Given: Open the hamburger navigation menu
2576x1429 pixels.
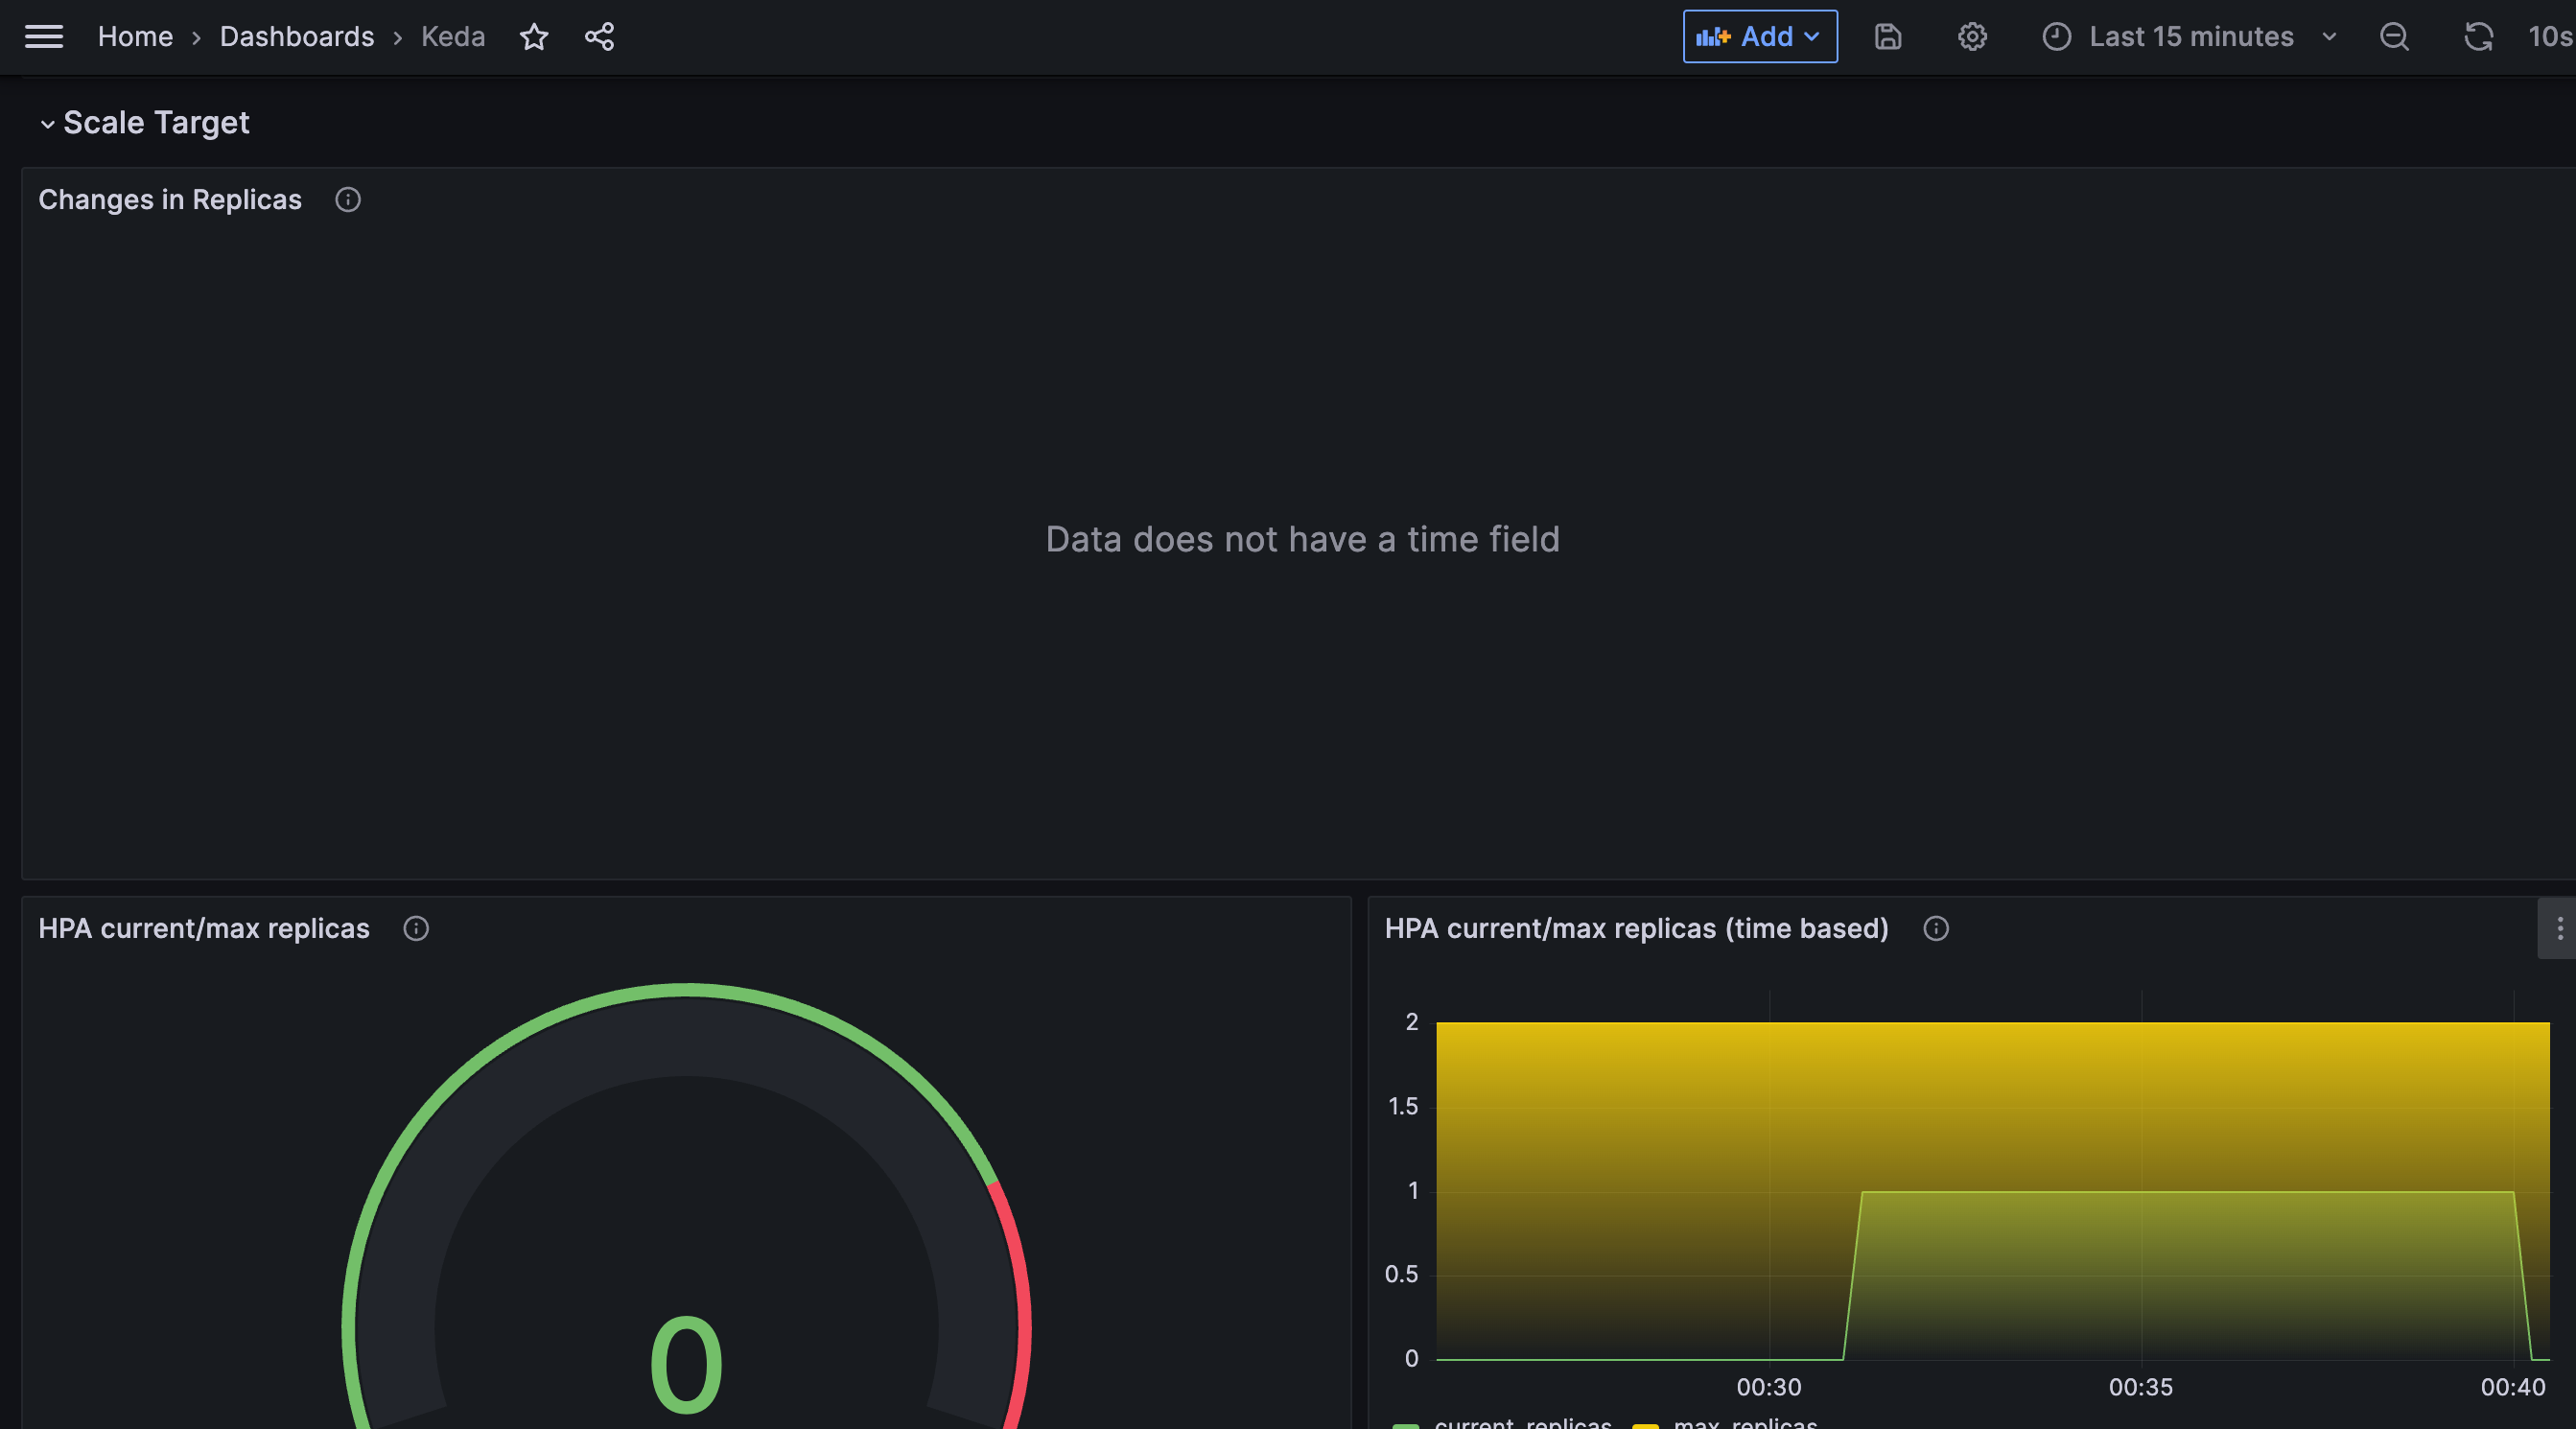Looking at the screenshot, I should coord(44,37).
